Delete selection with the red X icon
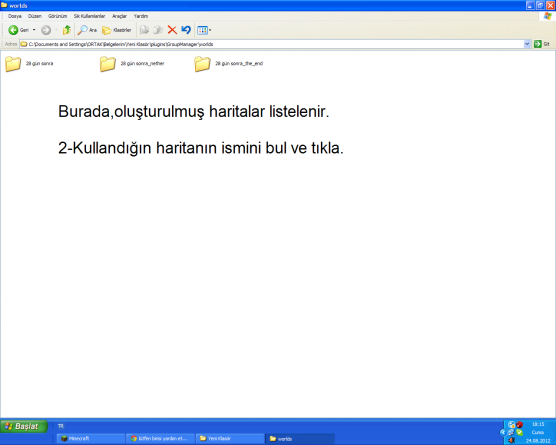556x445 pixels. (x=172, y=30)
